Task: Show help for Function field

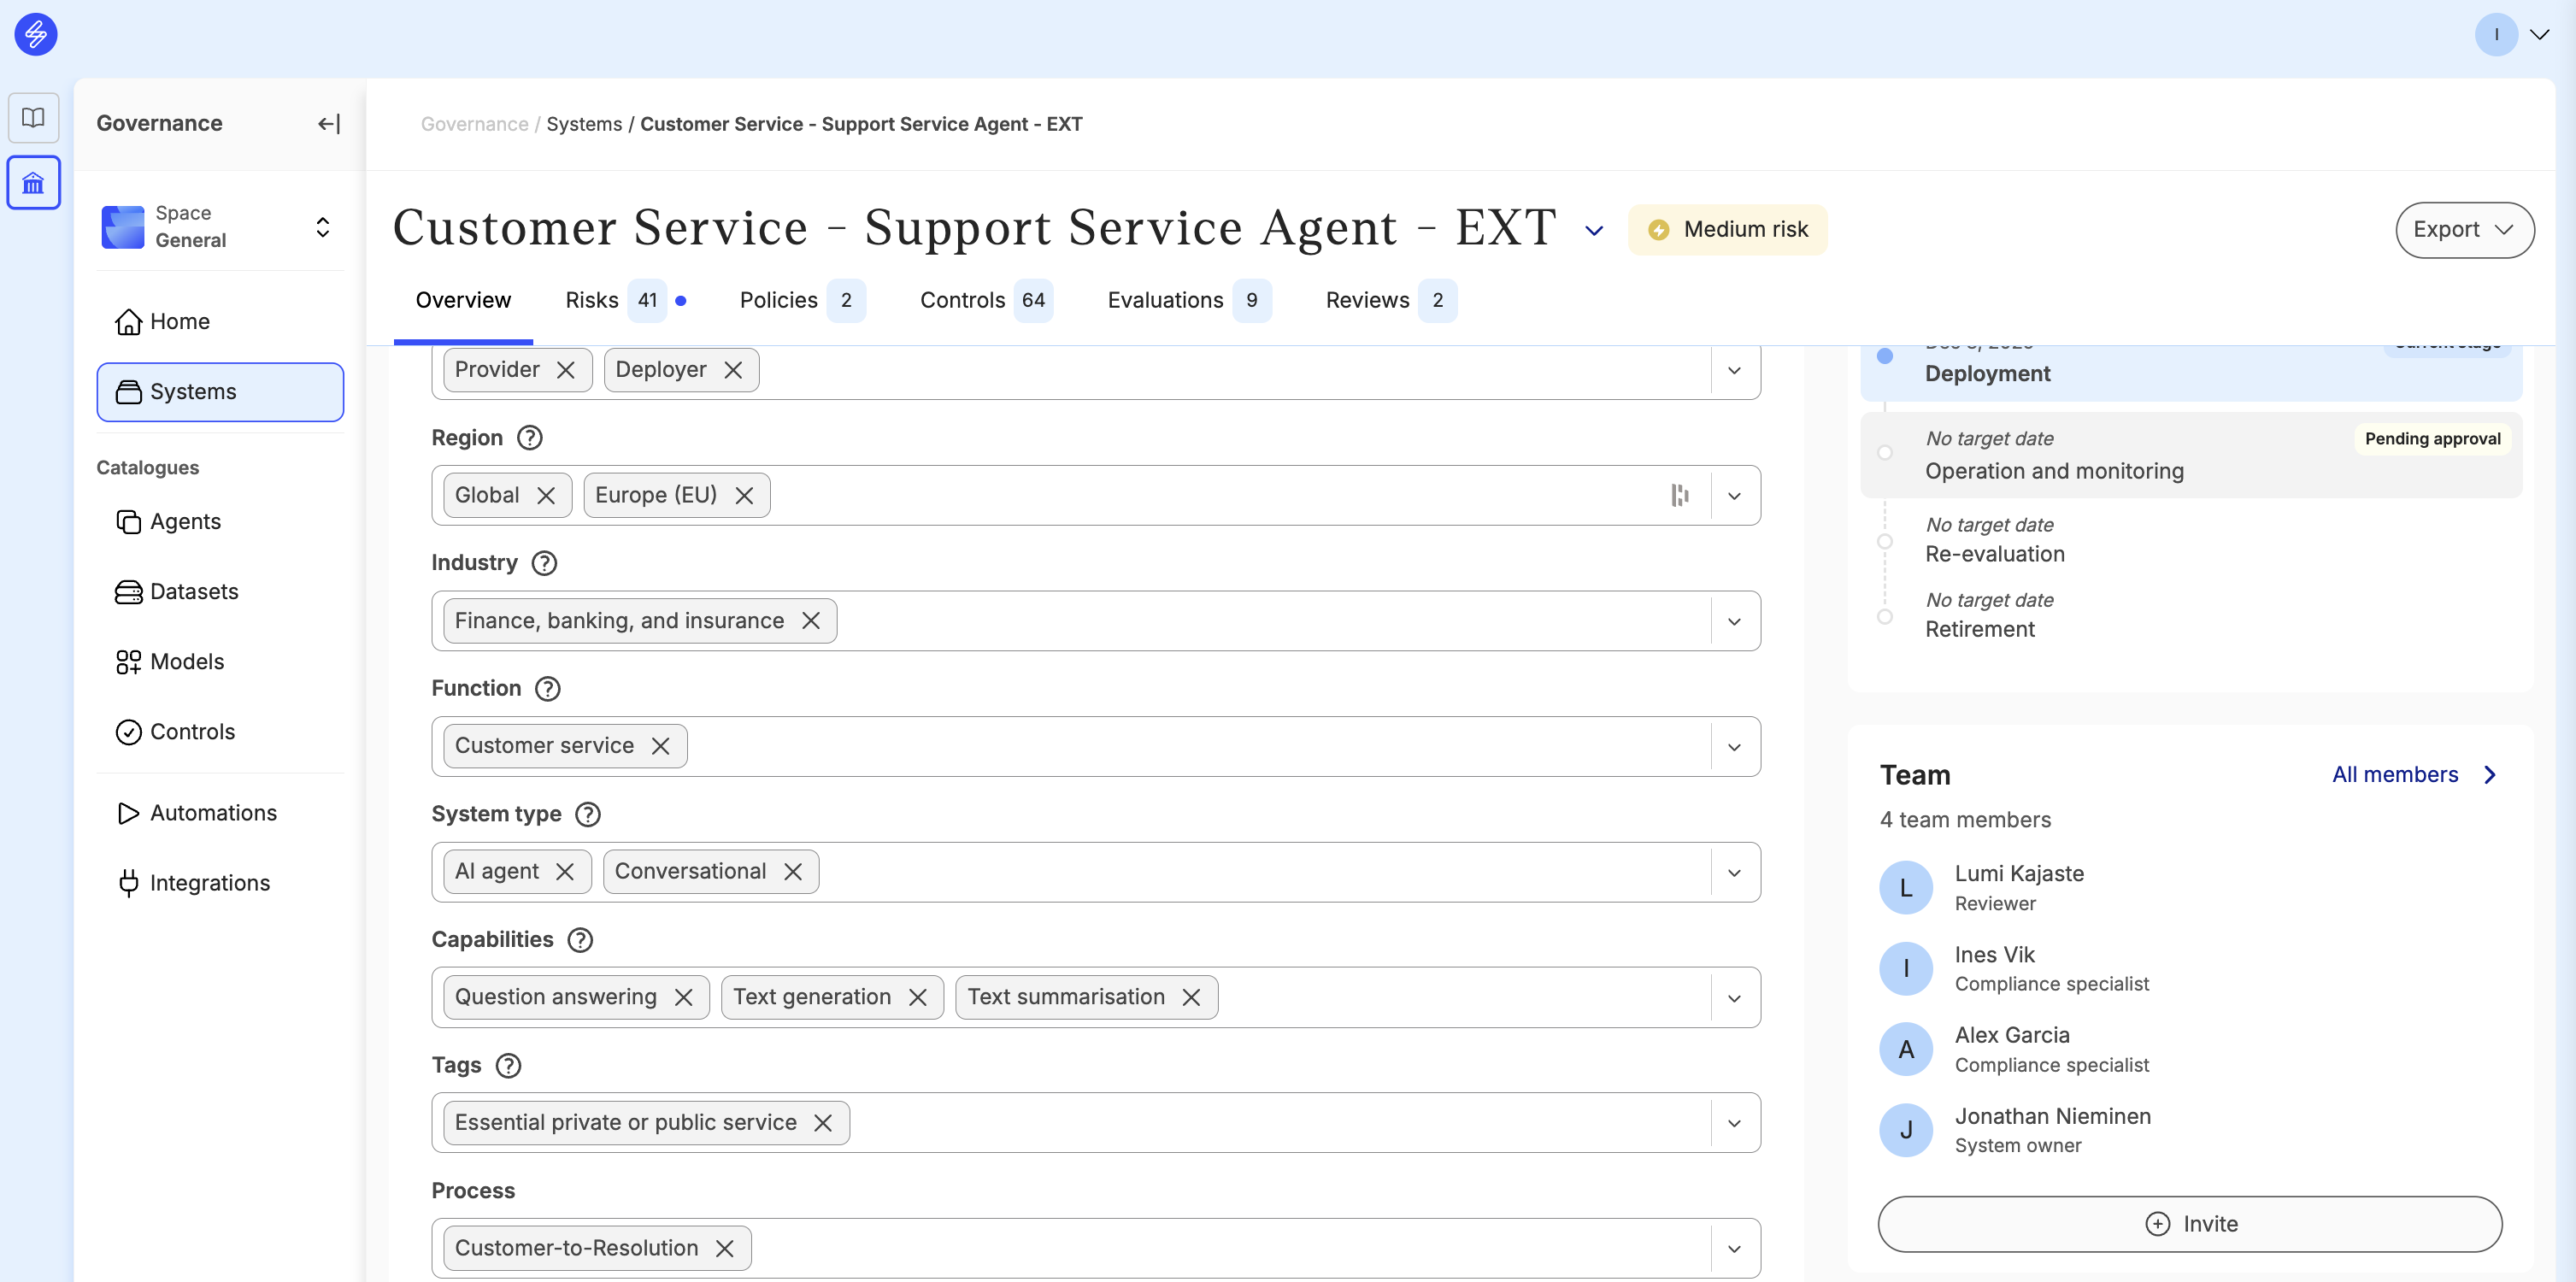Action: coord(548,689)
